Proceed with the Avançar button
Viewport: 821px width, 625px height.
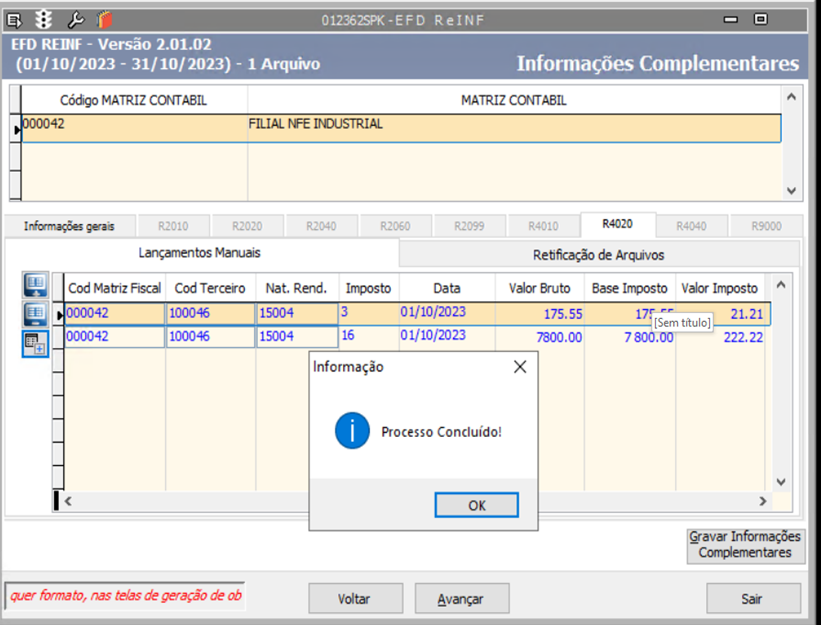pos(462,598)
